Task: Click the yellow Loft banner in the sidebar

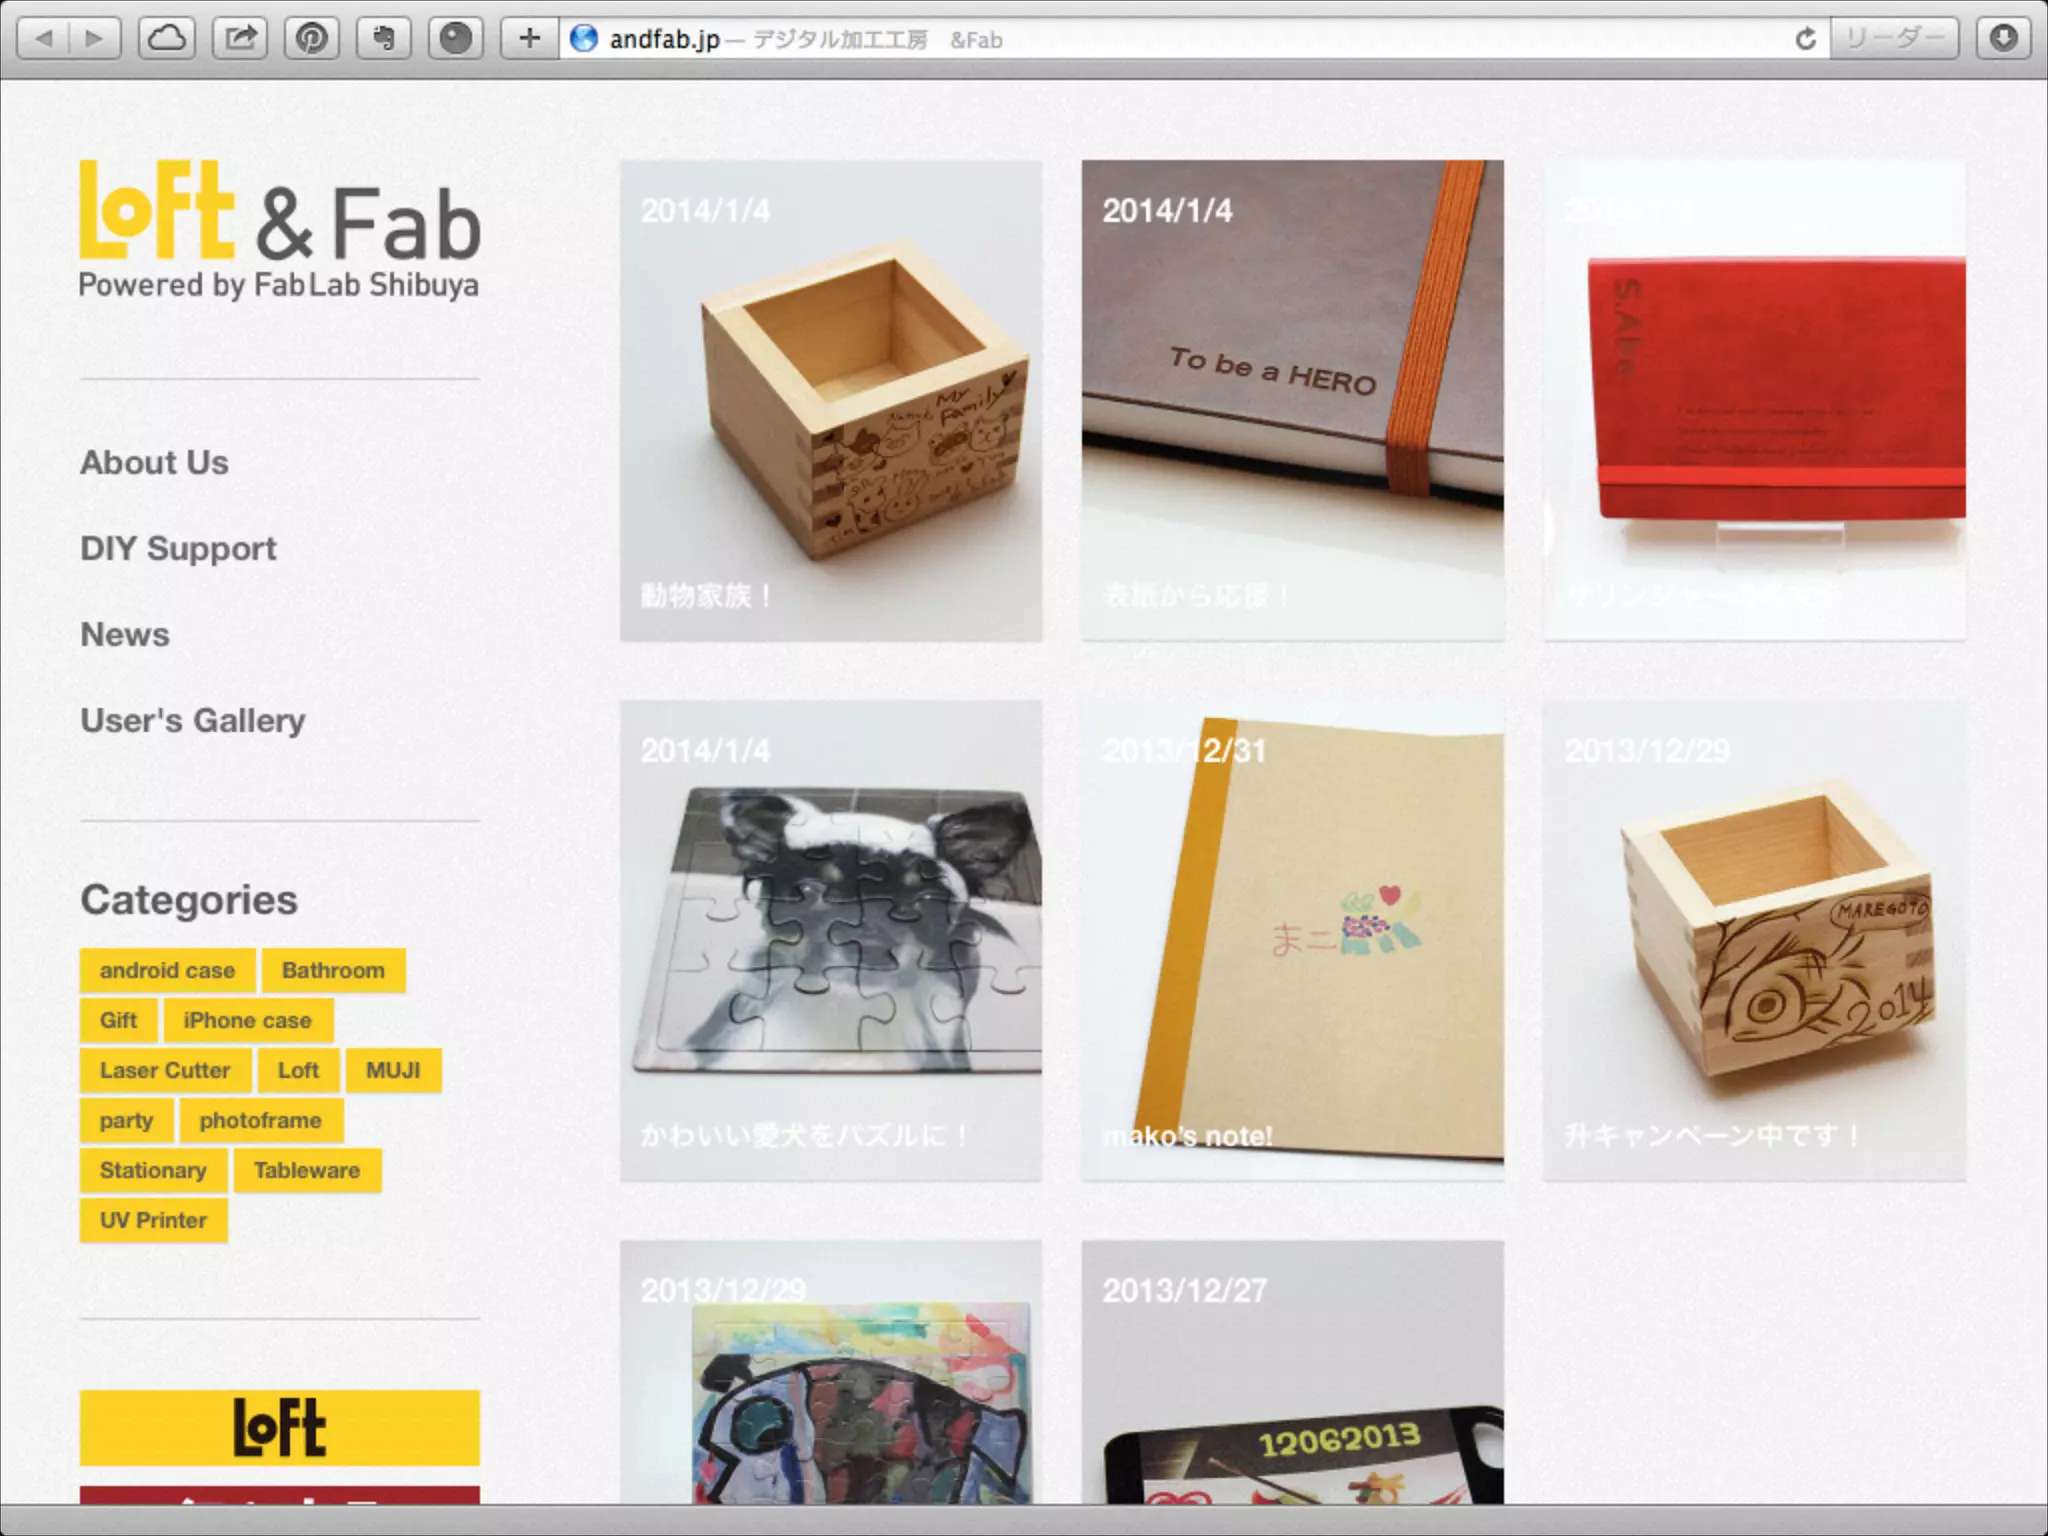Action: [x=279, y=1428]
